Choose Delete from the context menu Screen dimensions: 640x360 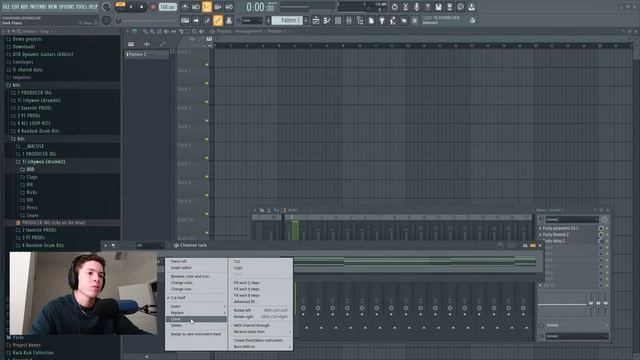click(196, 326)
